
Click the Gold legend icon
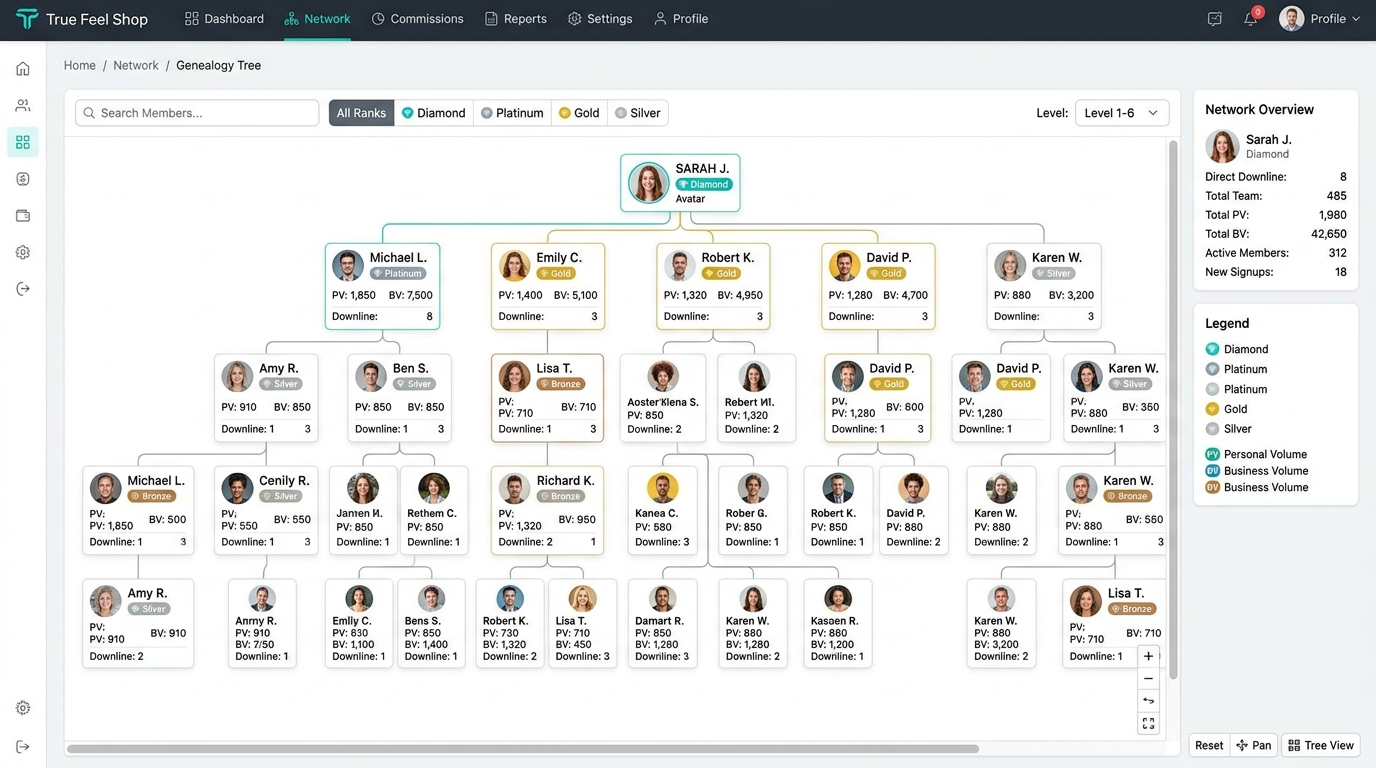tap(1212, 409)
